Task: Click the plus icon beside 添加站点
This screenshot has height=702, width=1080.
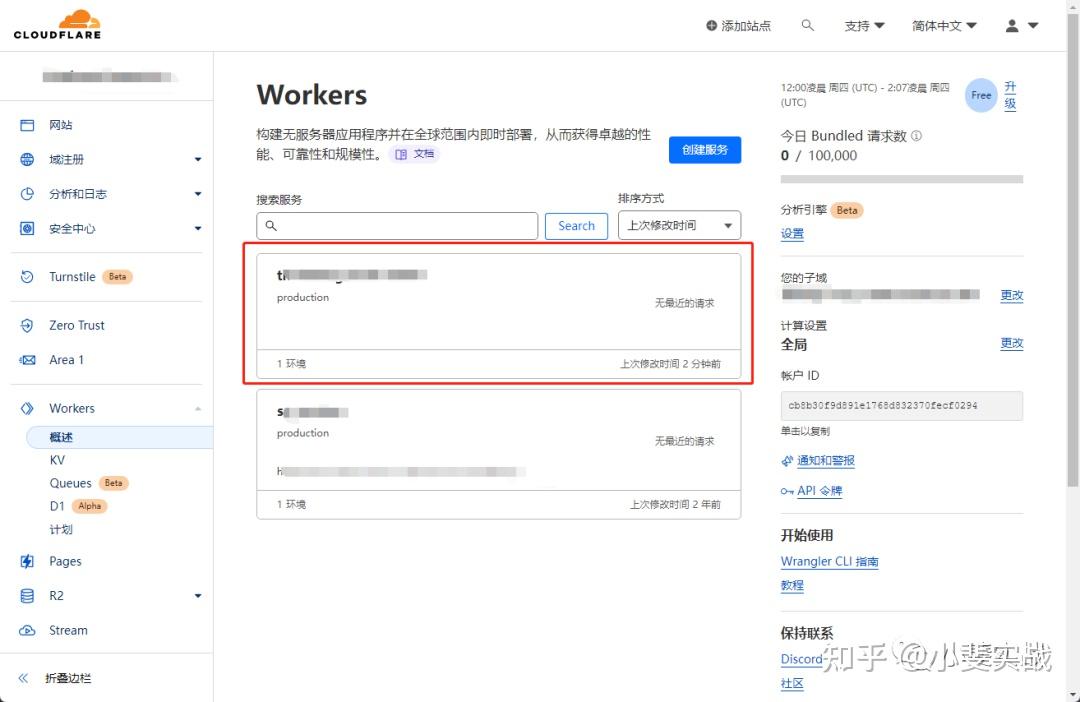Action: [712, 25]
